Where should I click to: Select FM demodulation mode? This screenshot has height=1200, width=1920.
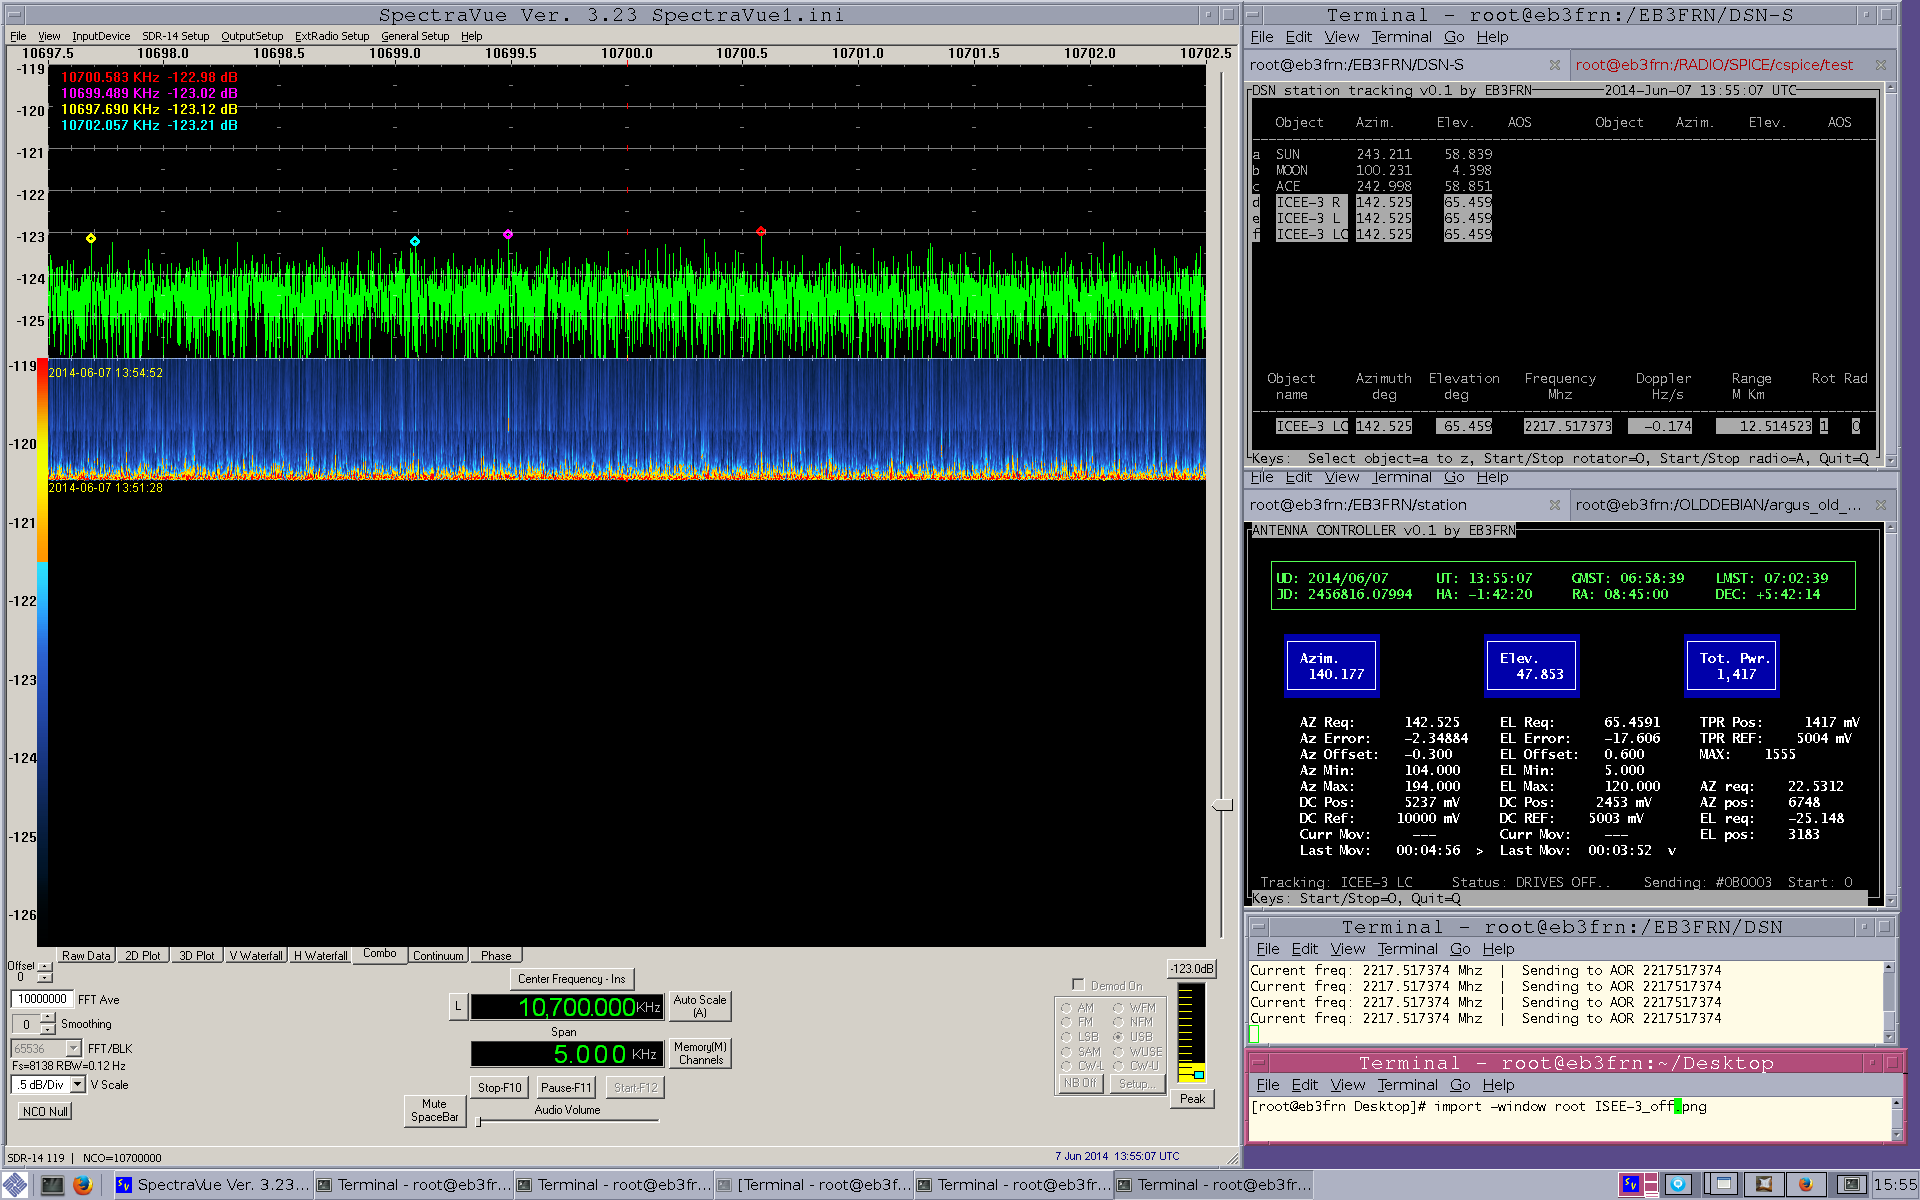point(1066,1022)
